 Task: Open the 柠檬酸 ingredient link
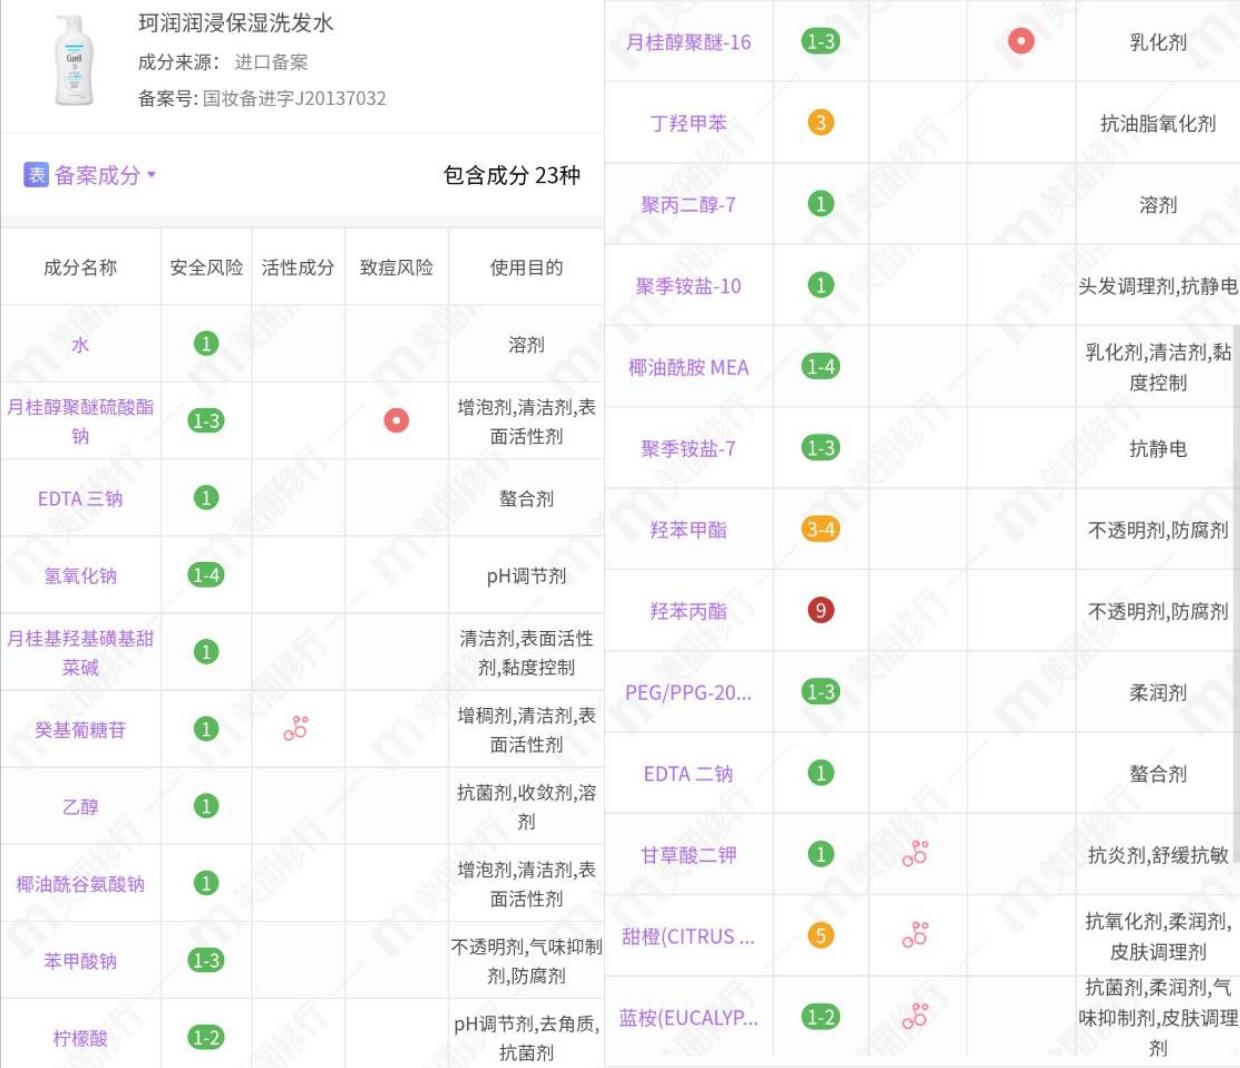tap(80, 1040)
